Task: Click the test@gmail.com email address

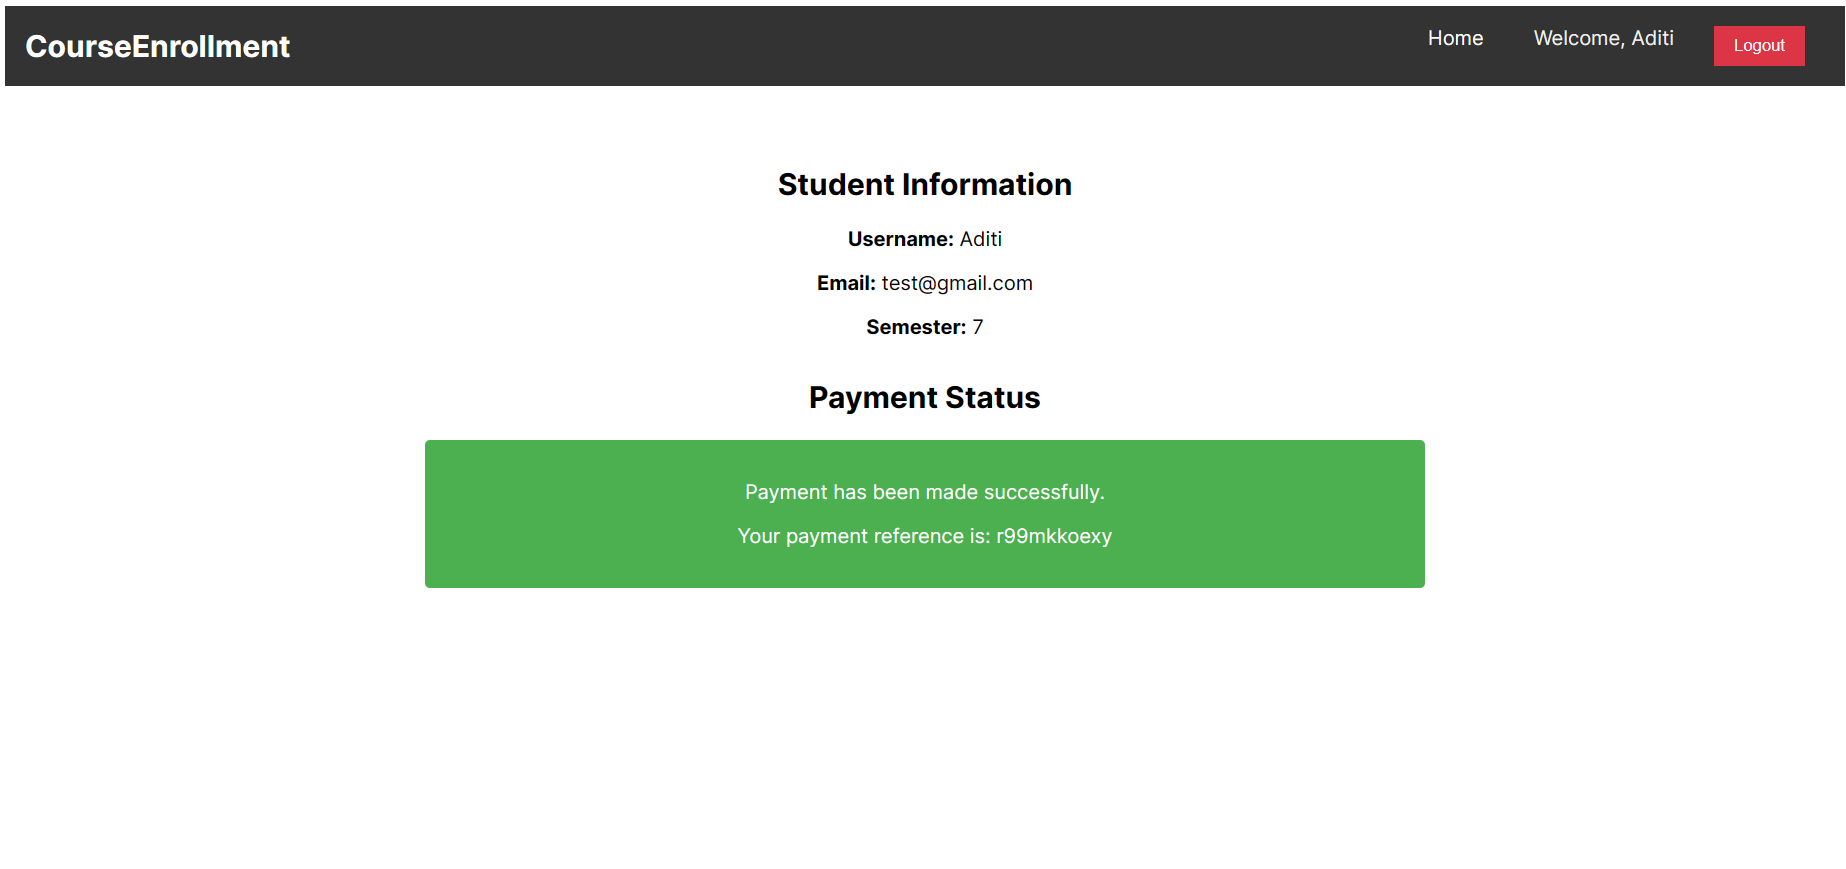Action: point(957,283)
